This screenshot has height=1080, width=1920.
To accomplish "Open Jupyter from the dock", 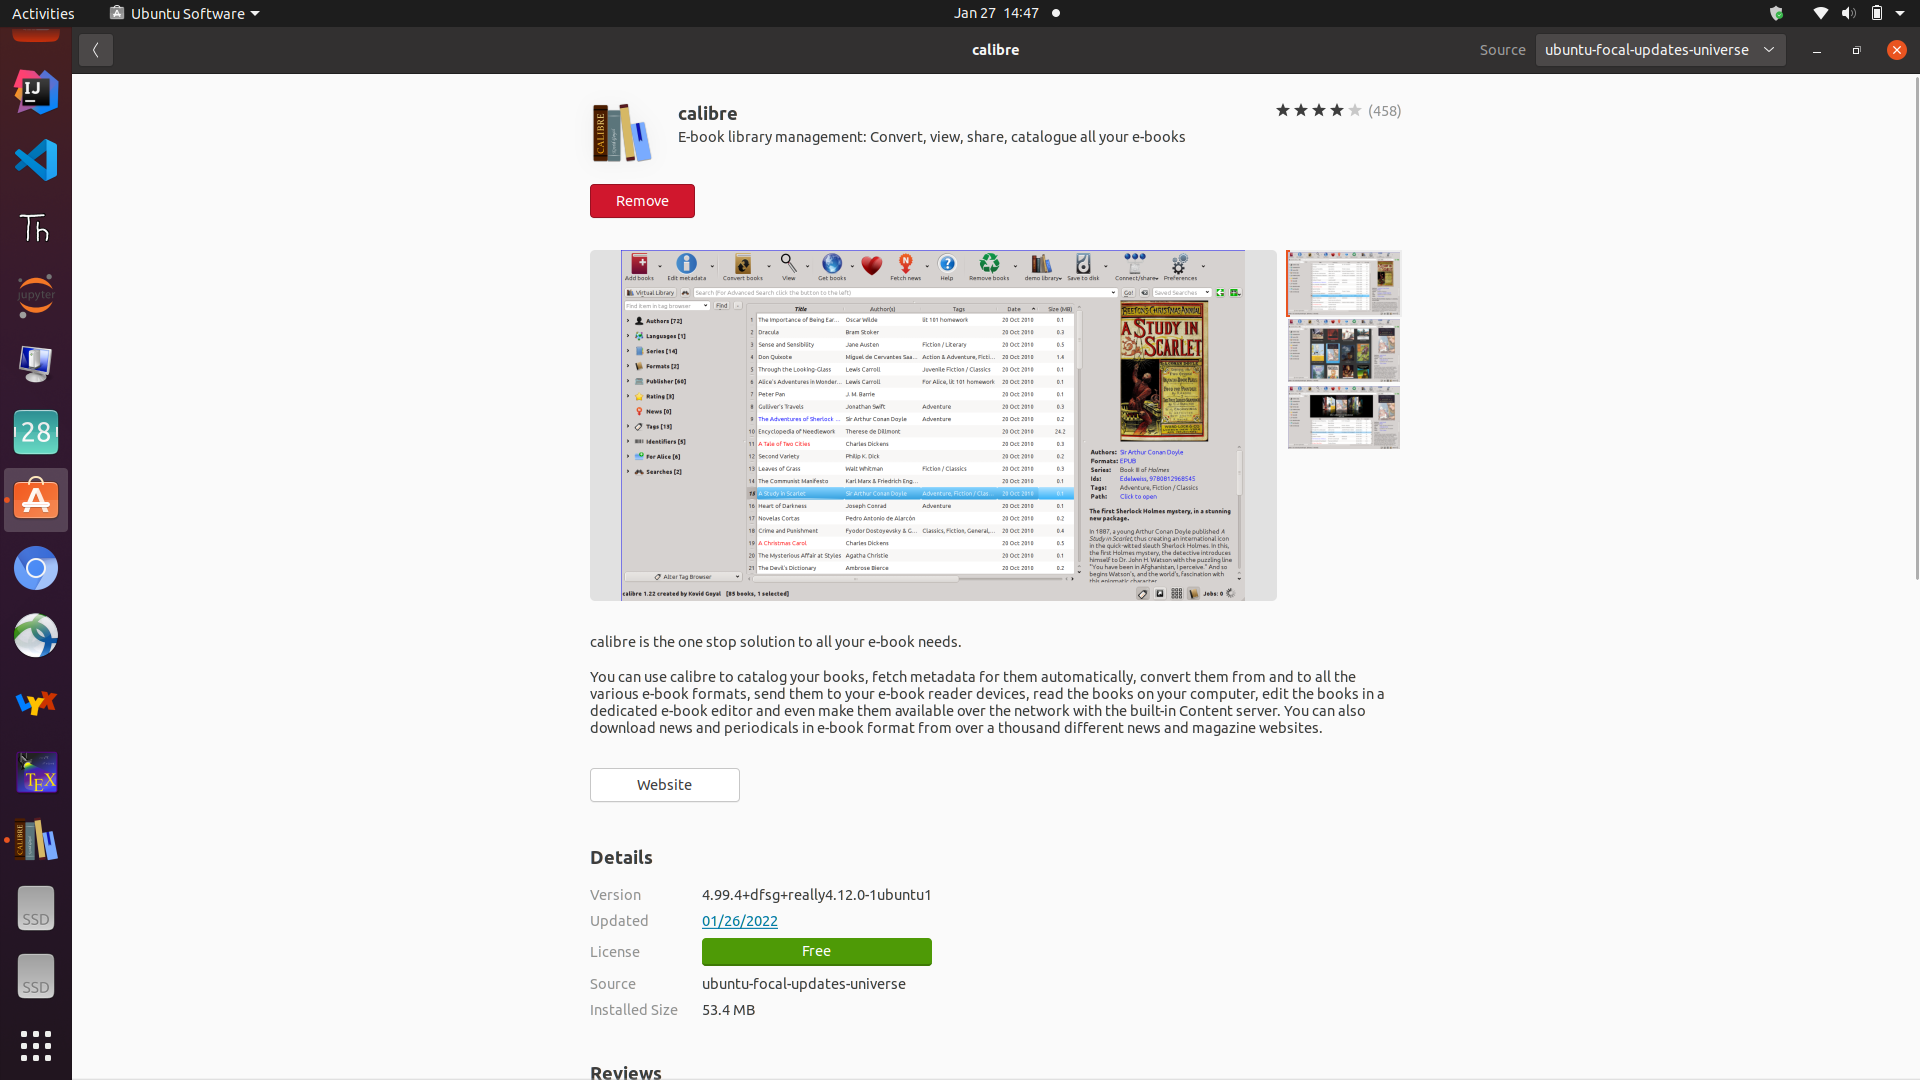I will click(x=36, y=296).
